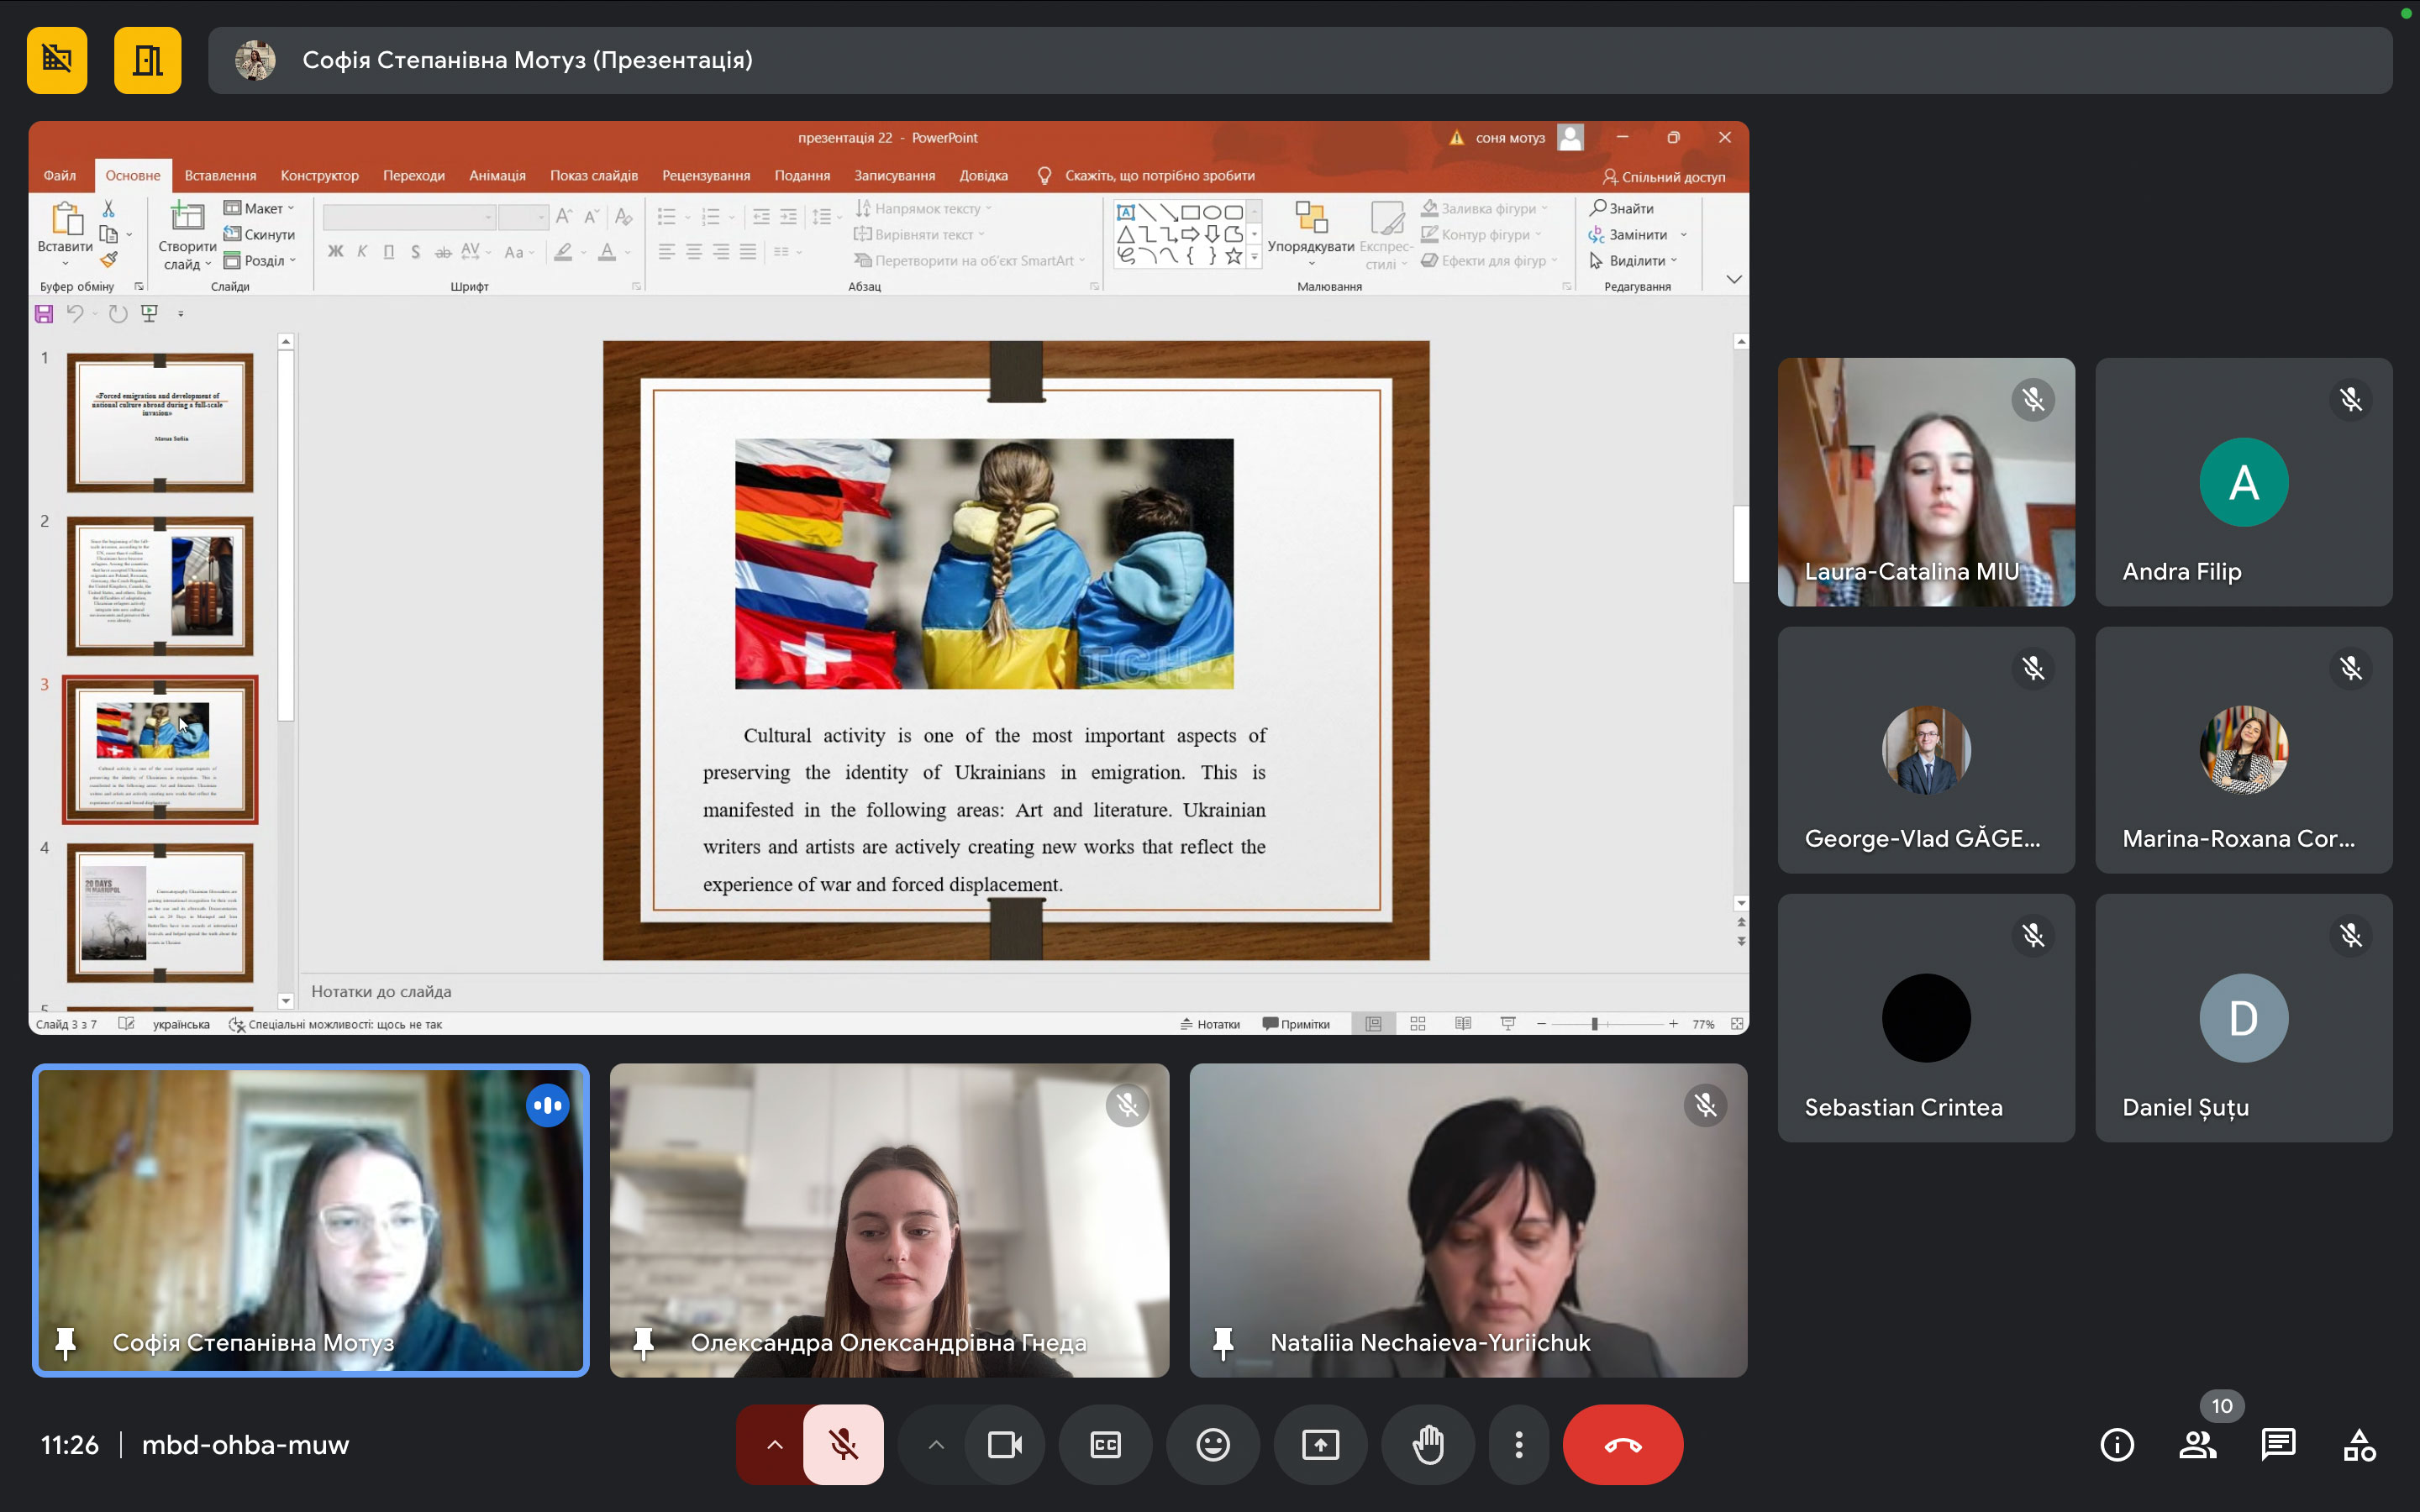Open meeting details info icon
This screenshot has height=1512, width=2420.
[x=2117, y=1445]
